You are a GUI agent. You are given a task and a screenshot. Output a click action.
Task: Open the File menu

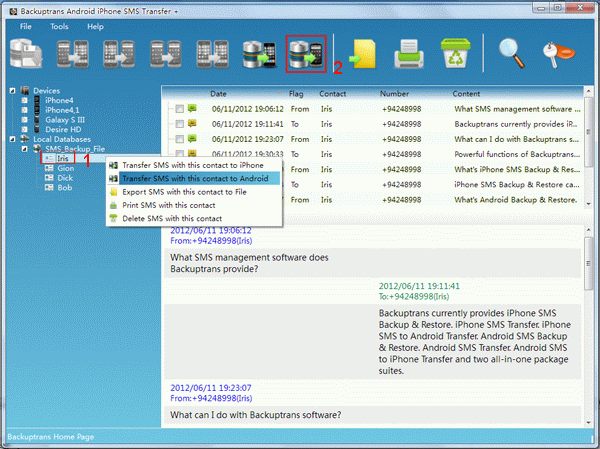pos(26,26)
